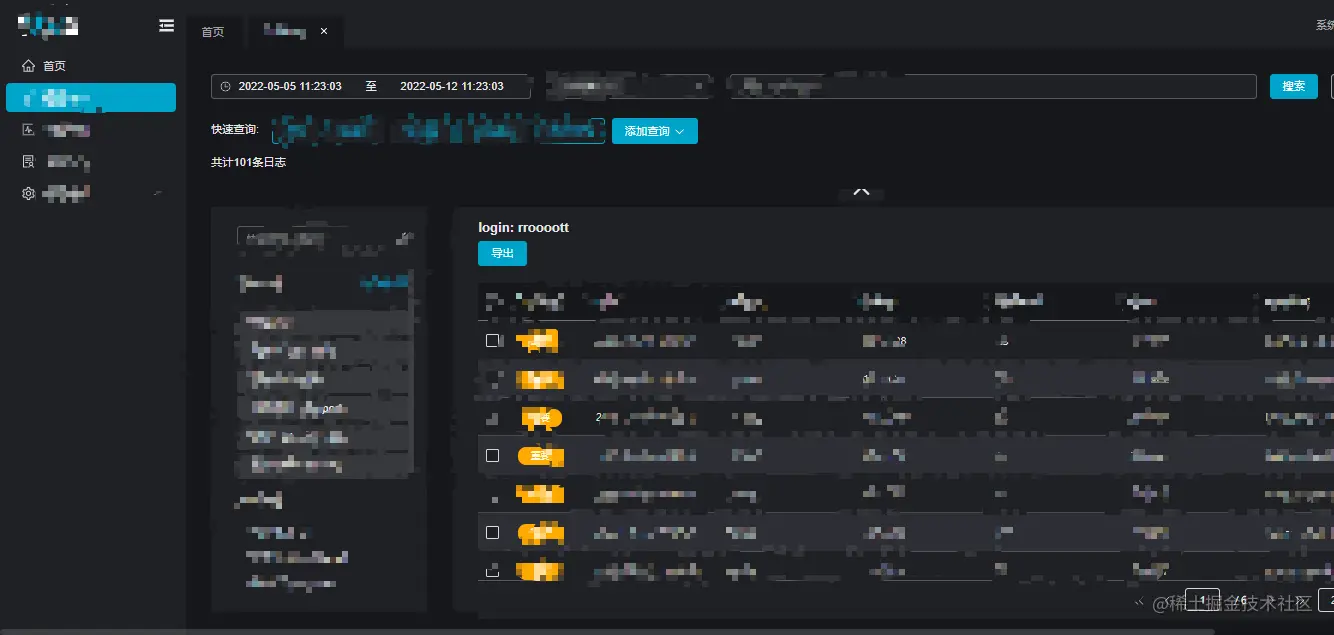
Task: Click the start date 2022-05-05 11:23:03
Action: [290, 87]
